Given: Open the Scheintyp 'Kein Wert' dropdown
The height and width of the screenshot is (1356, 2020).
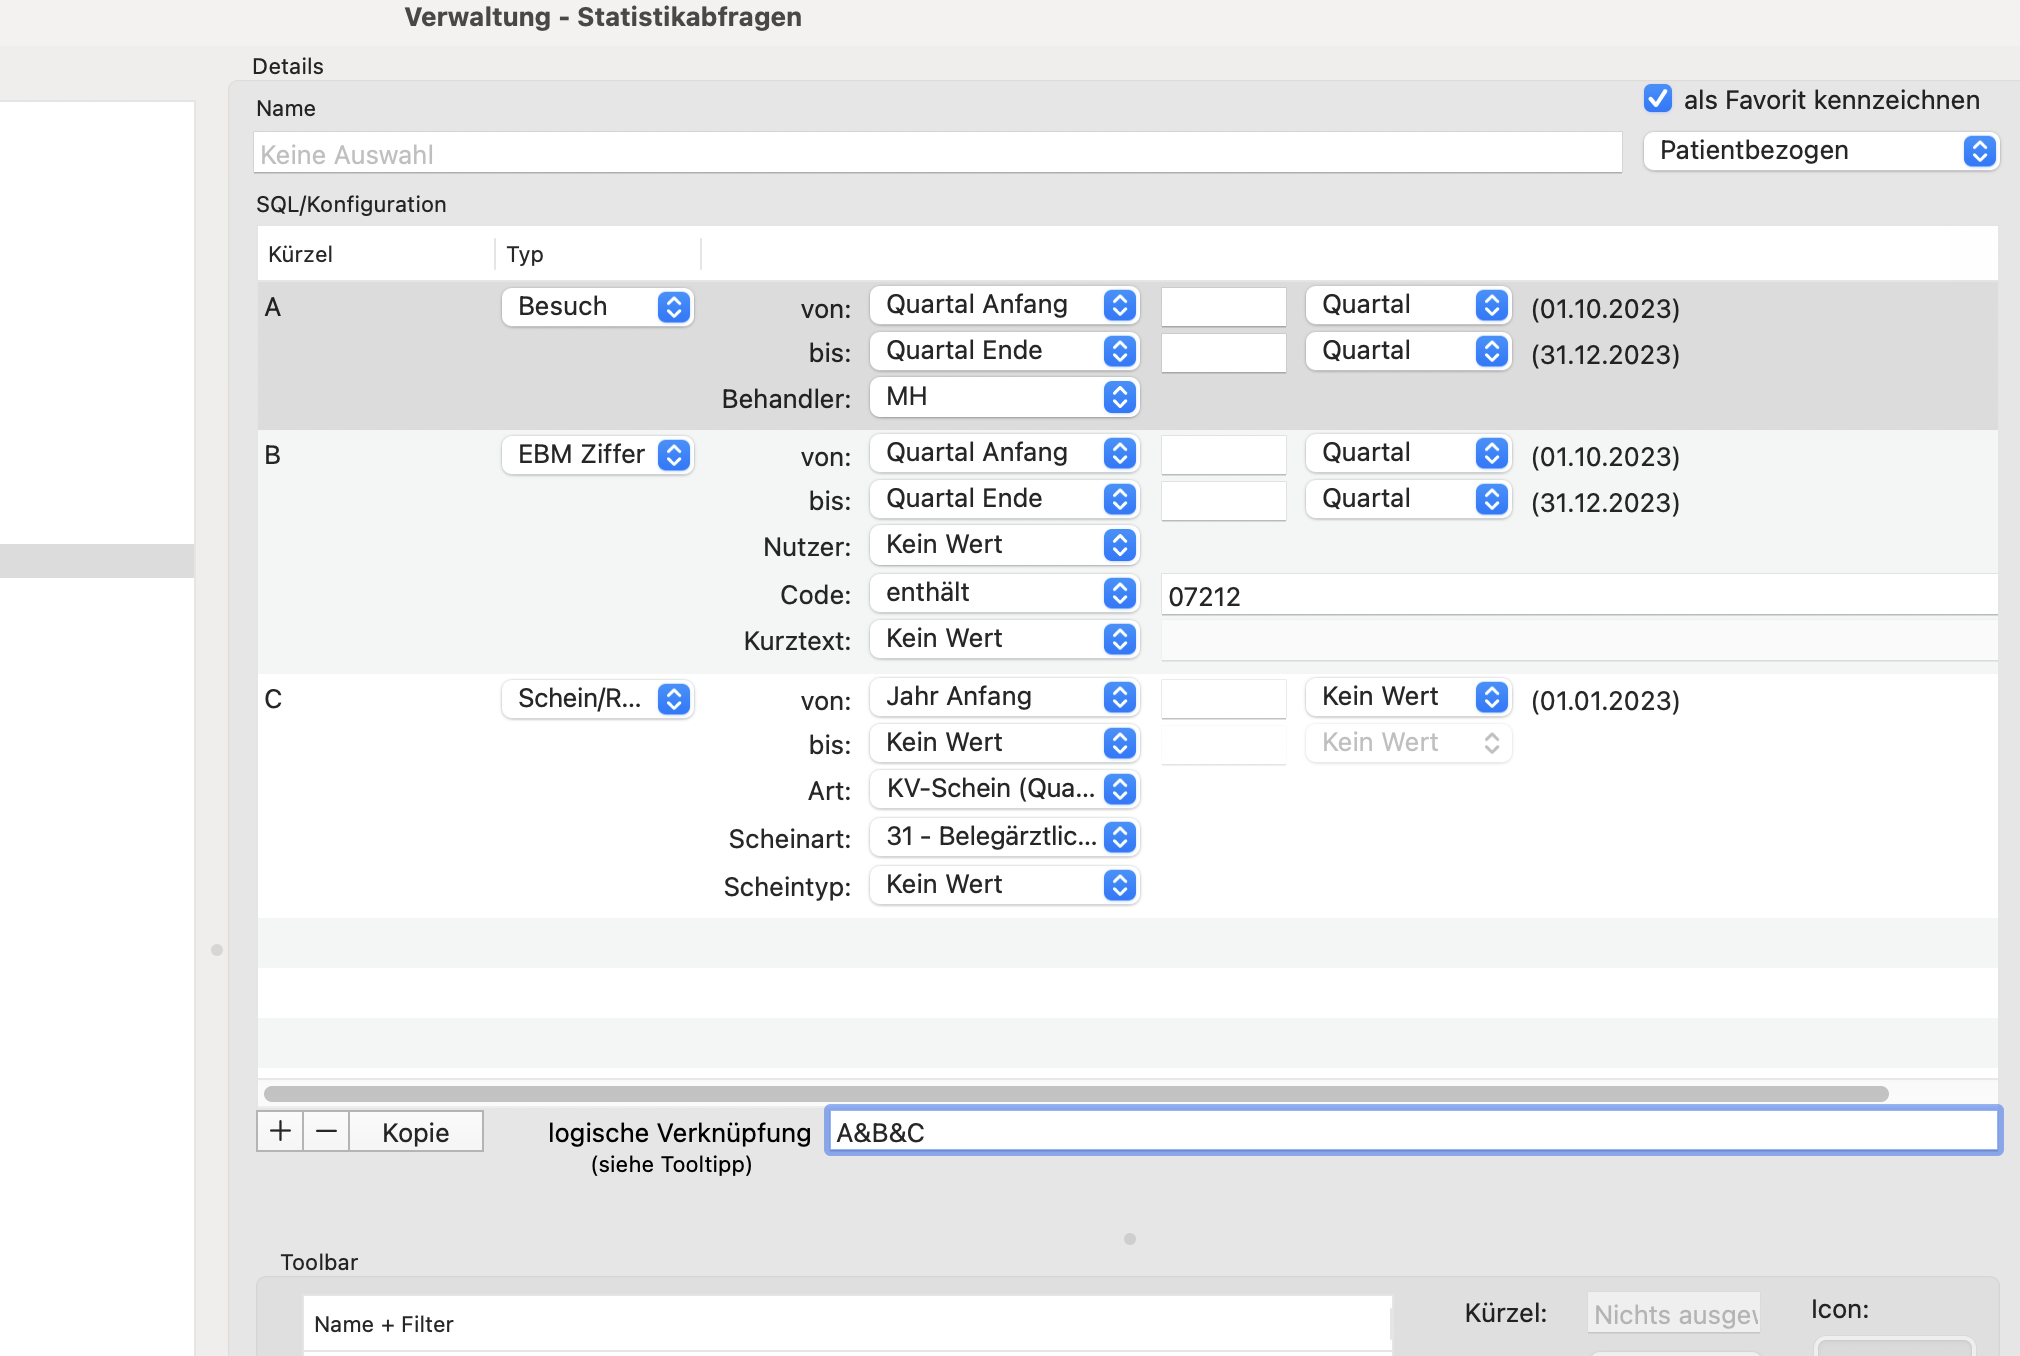Looking at the screenshot, I should coord(1004,885).
